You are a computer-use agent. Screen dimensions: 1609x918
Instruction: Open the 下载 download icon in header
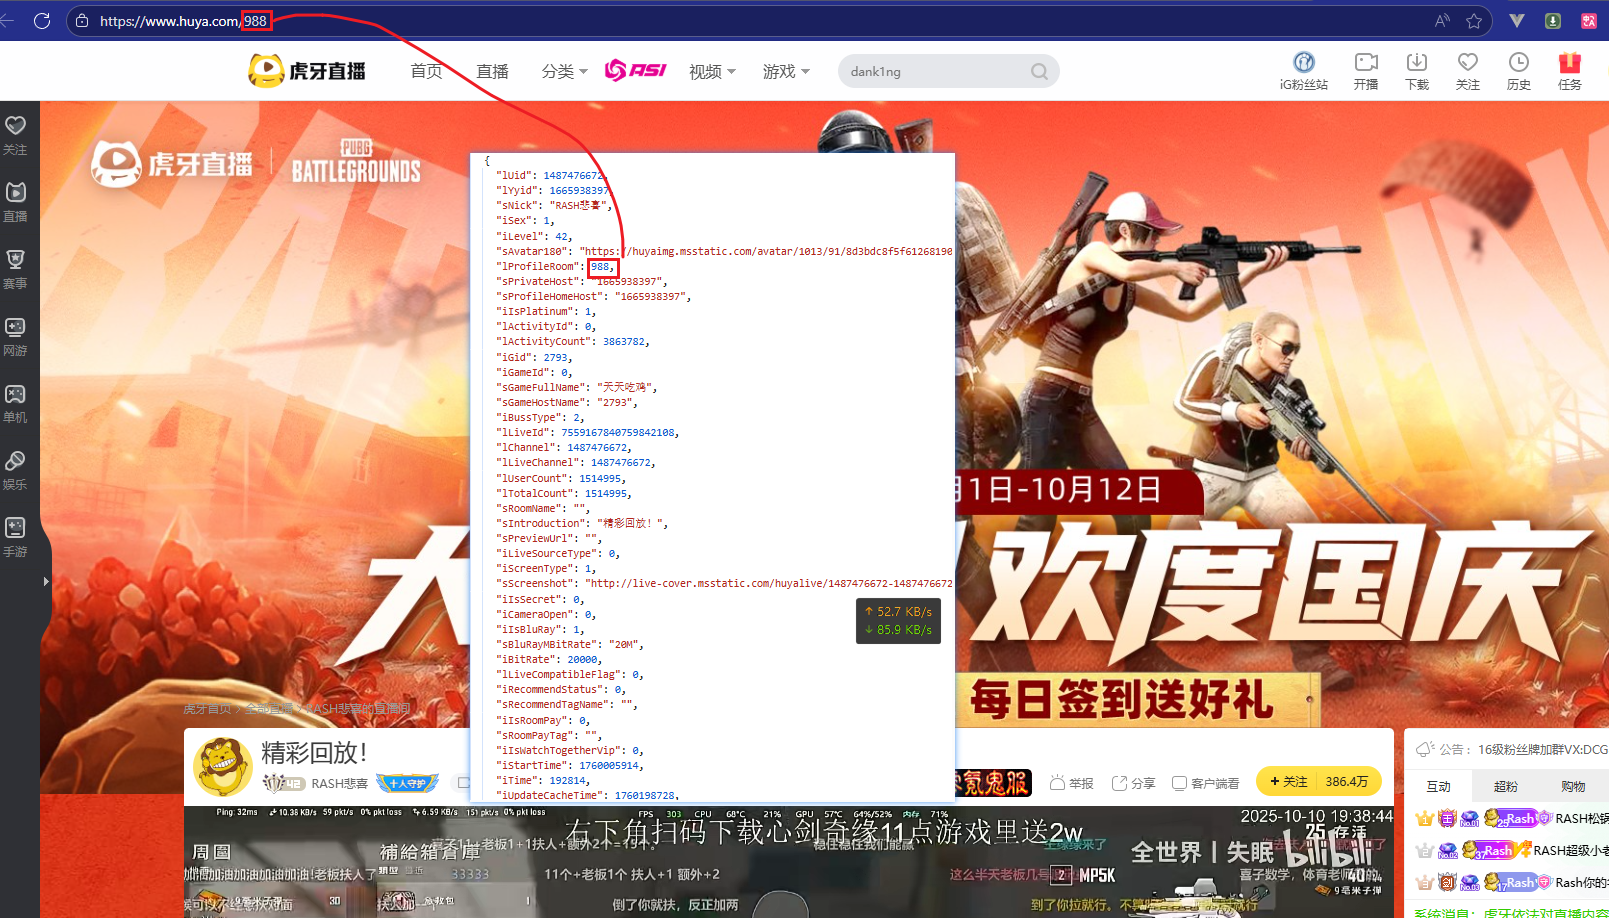1417,71
